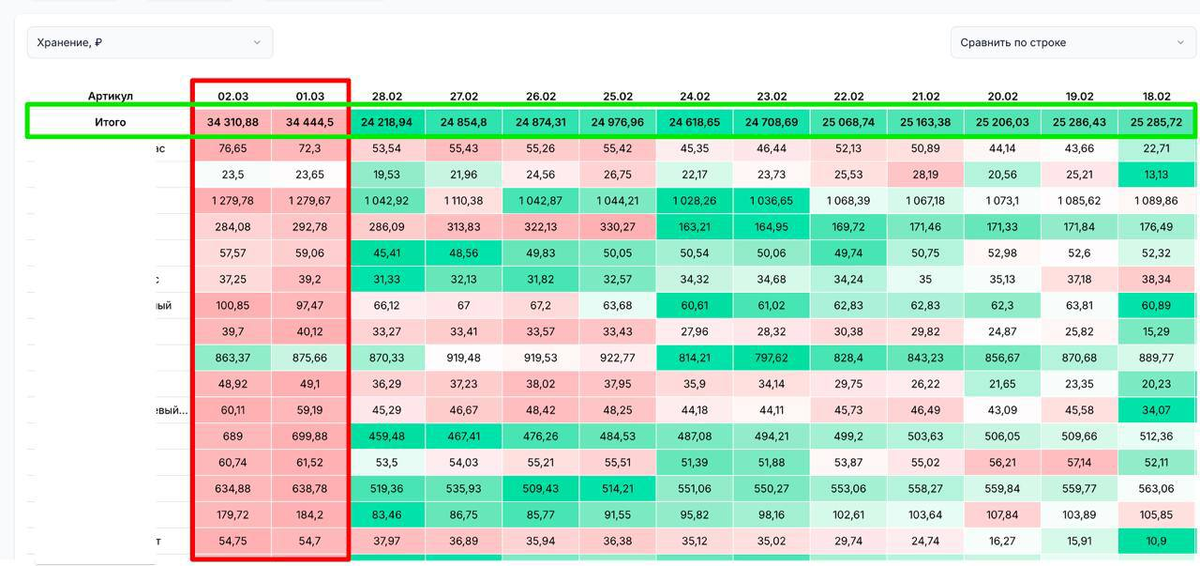Click the cell with value 15,29
1200x566 pixels.
click(1157, 331)
